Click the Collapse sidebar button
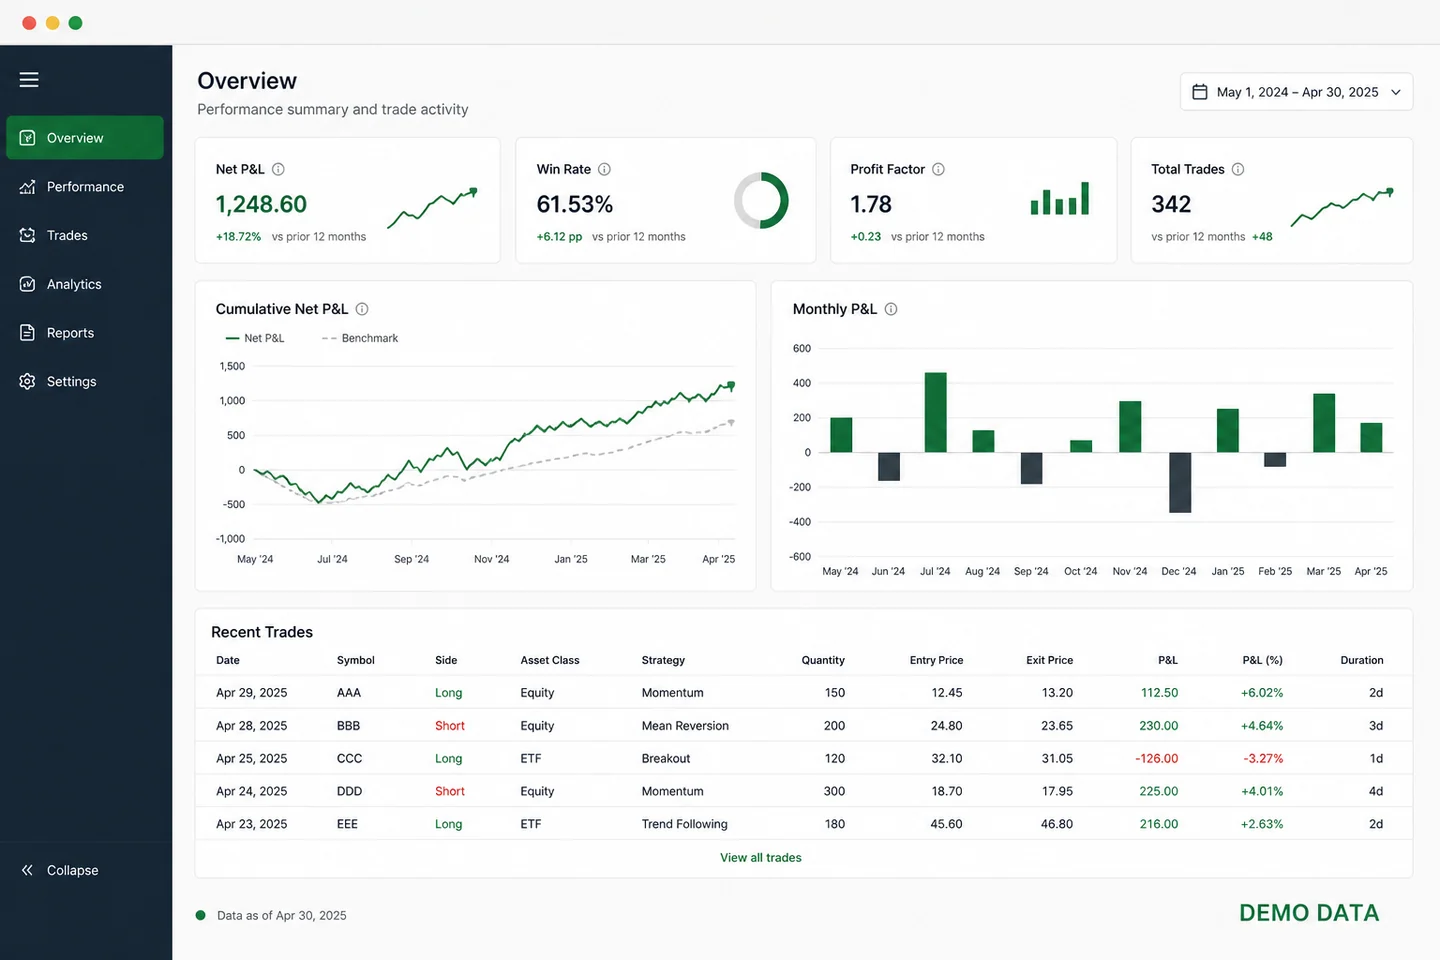 click(60, 870)
